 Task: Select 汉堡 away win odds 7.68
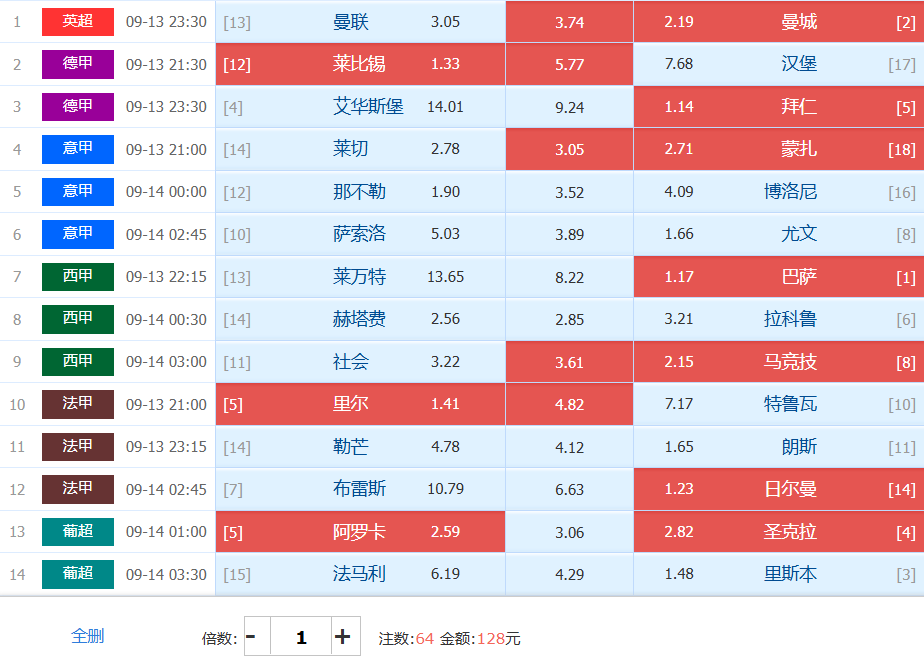[x=778, y=64]
